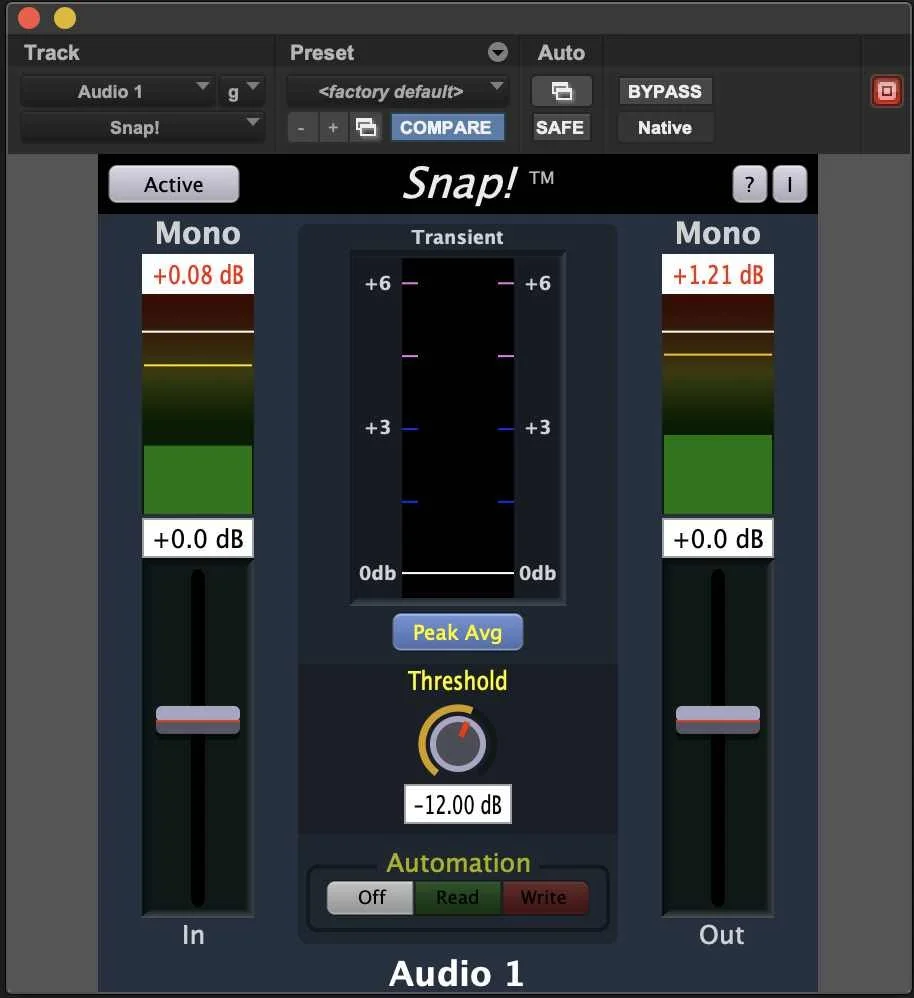
Task: Enable SAFE automation mode
Action: (560, 127)
